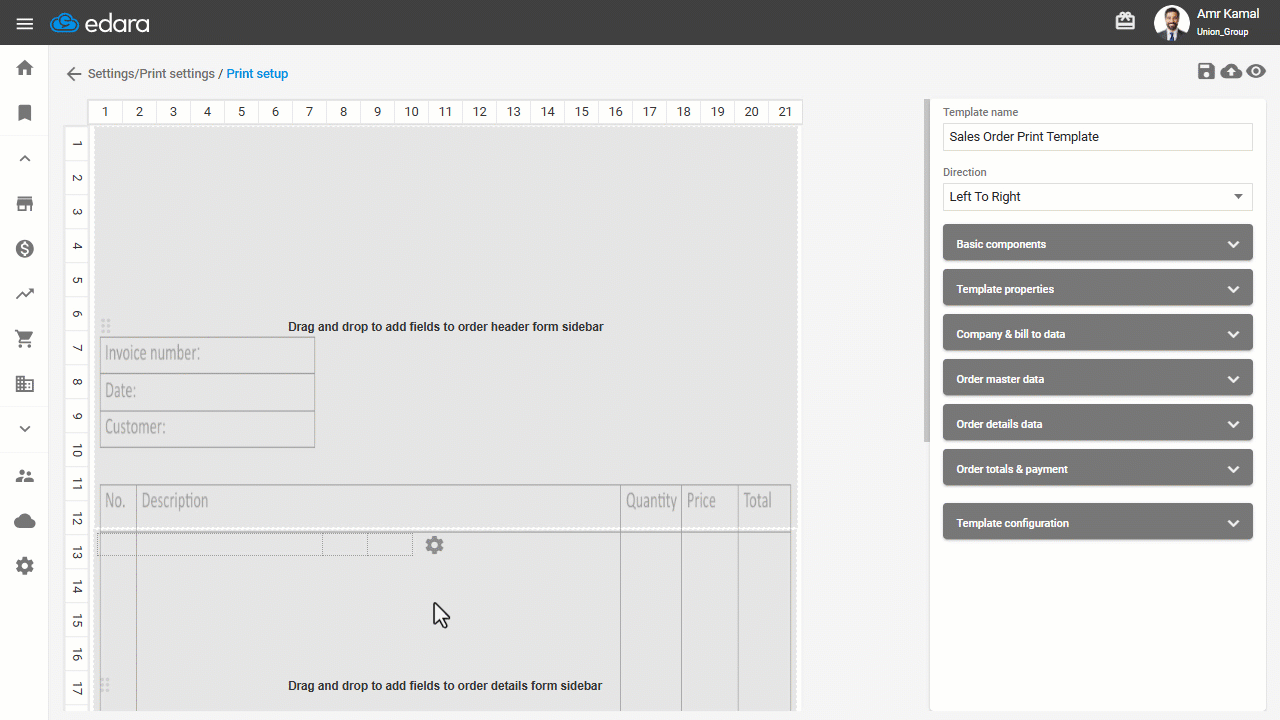Open the store sidebar icon

25,204
